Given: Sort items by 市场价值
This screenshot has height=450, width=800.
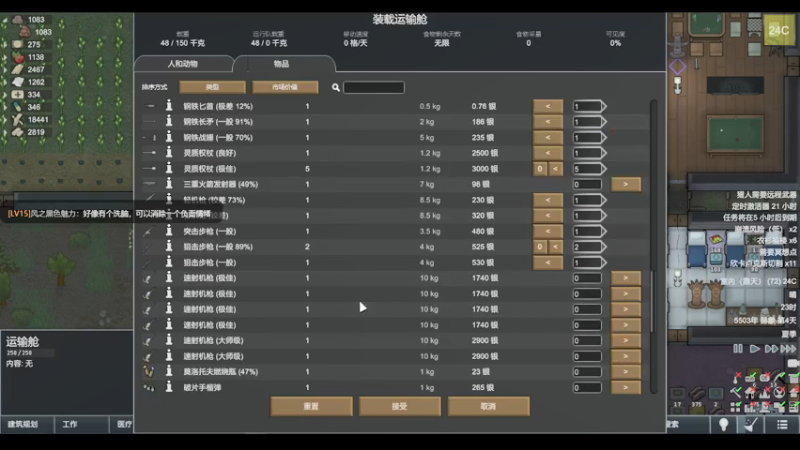Looking at the screenshot, I should 285,87.
